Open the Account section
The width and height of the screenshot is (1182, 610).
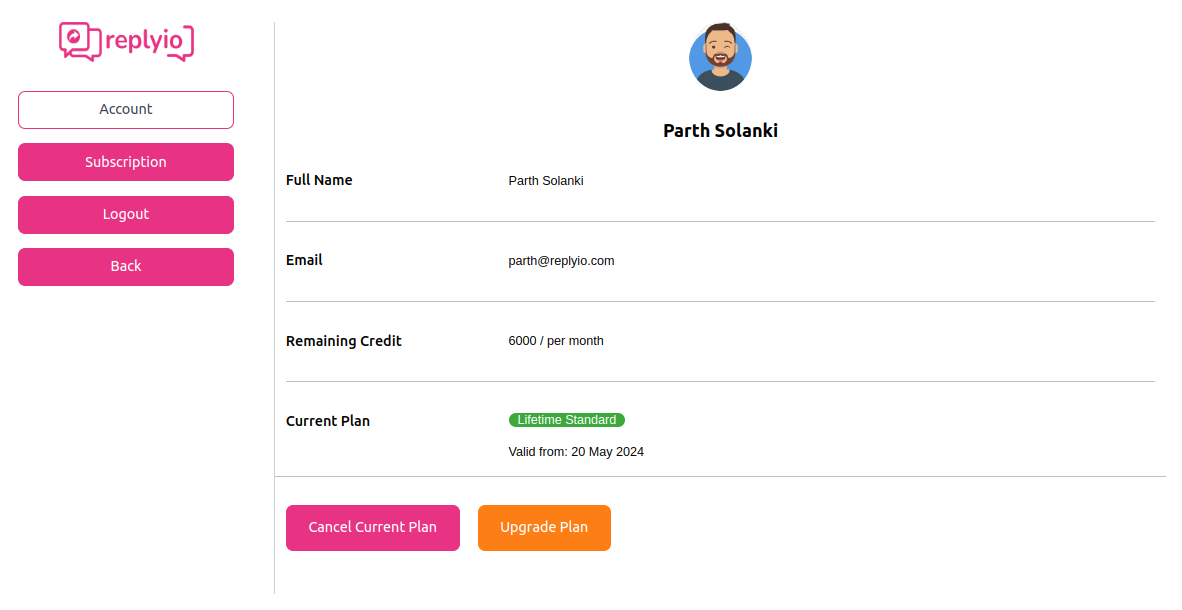click(x=126, y=110)
